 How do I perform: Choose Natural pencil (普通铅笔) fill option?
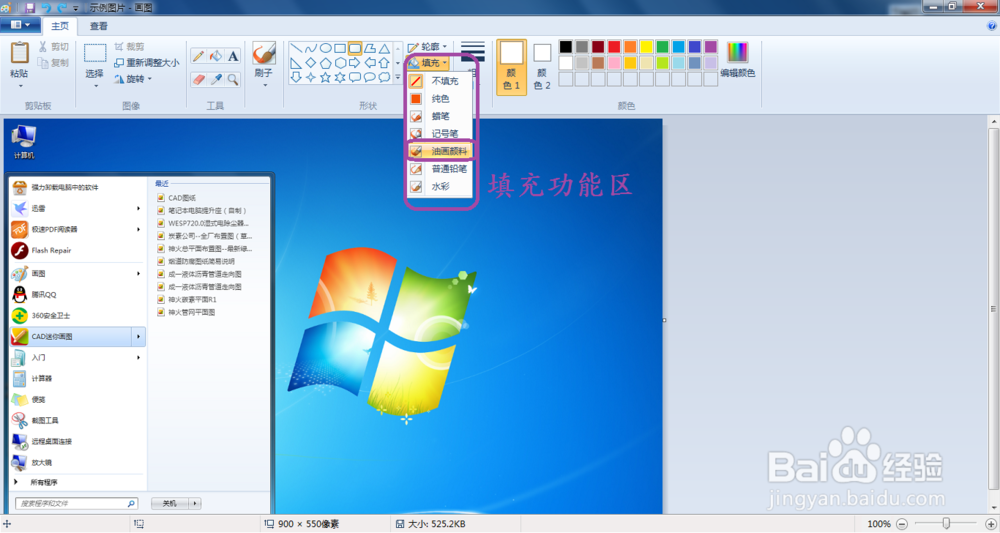(x=440, y=169)
